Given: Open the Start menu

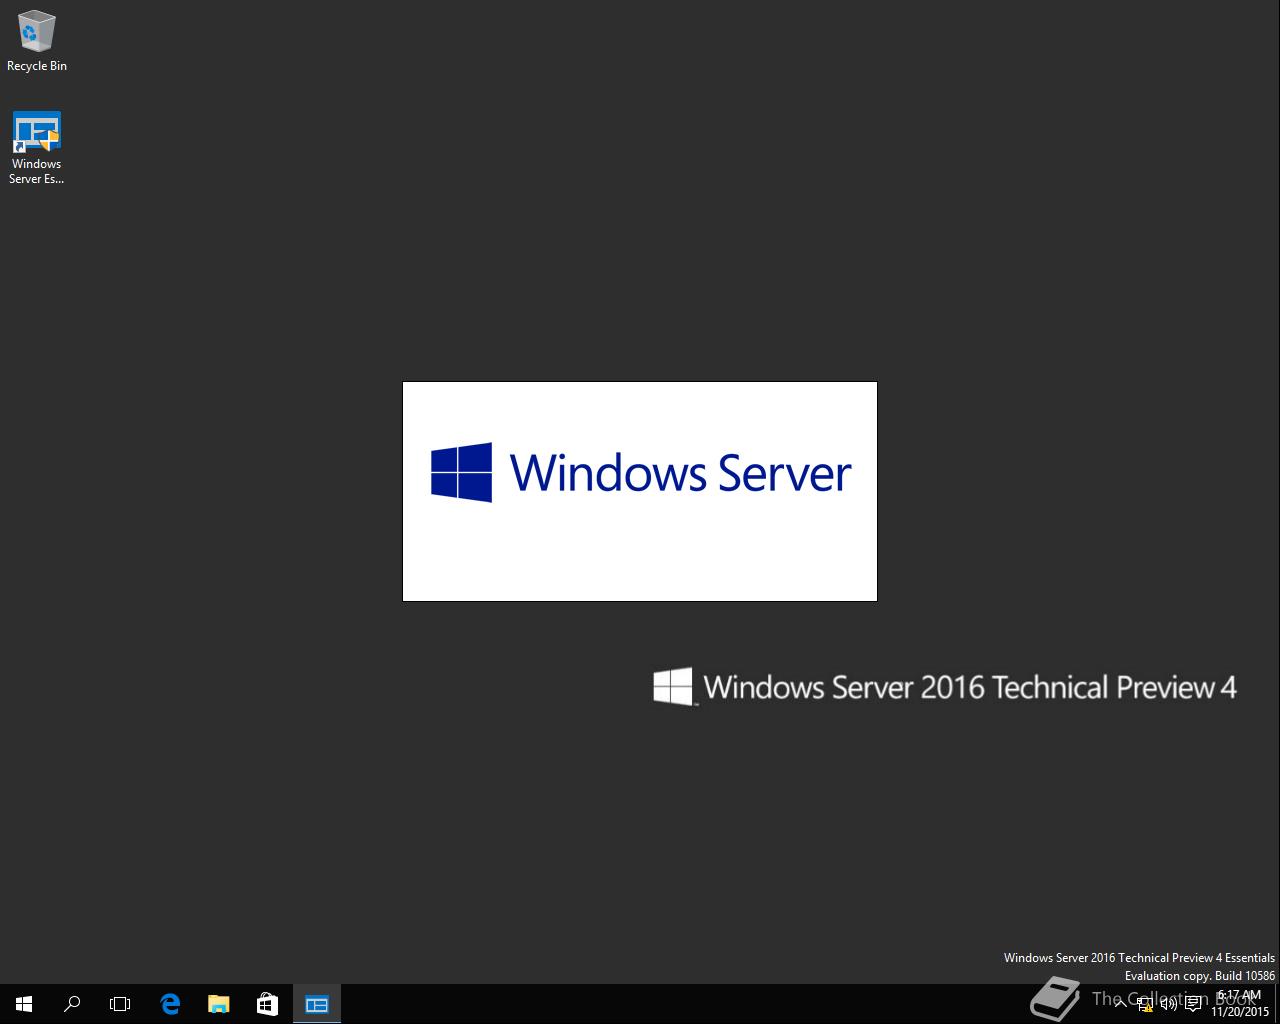Looking at the screenshot, I should (24, 1004).
